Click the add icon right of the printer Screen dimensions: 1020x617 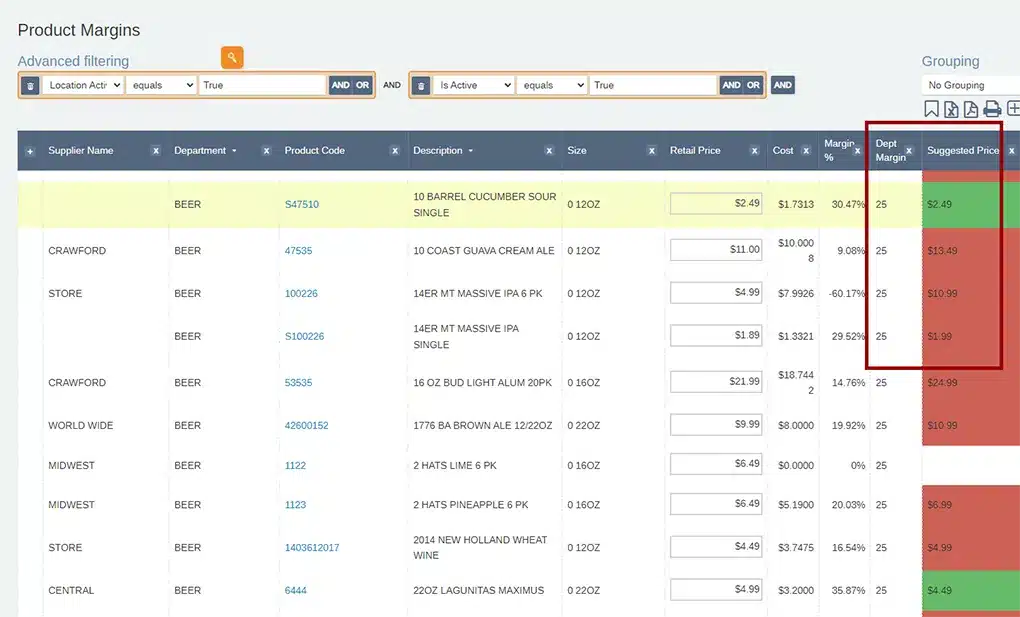[x=1015, y=109]
